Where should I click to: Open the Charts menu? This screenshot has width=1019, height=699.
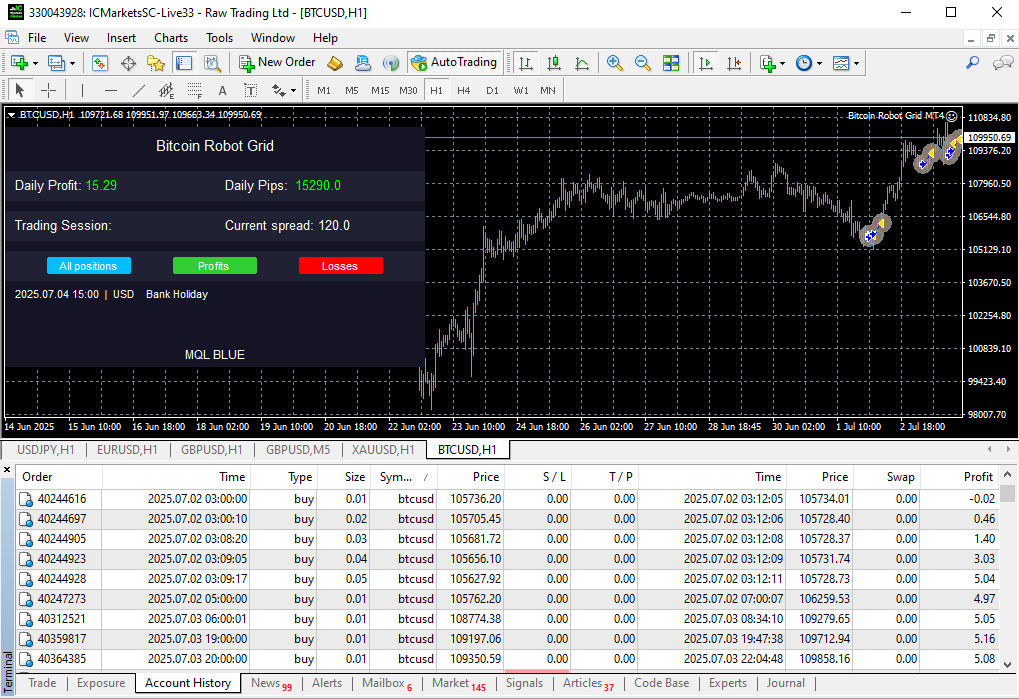[x=171, y=38]
